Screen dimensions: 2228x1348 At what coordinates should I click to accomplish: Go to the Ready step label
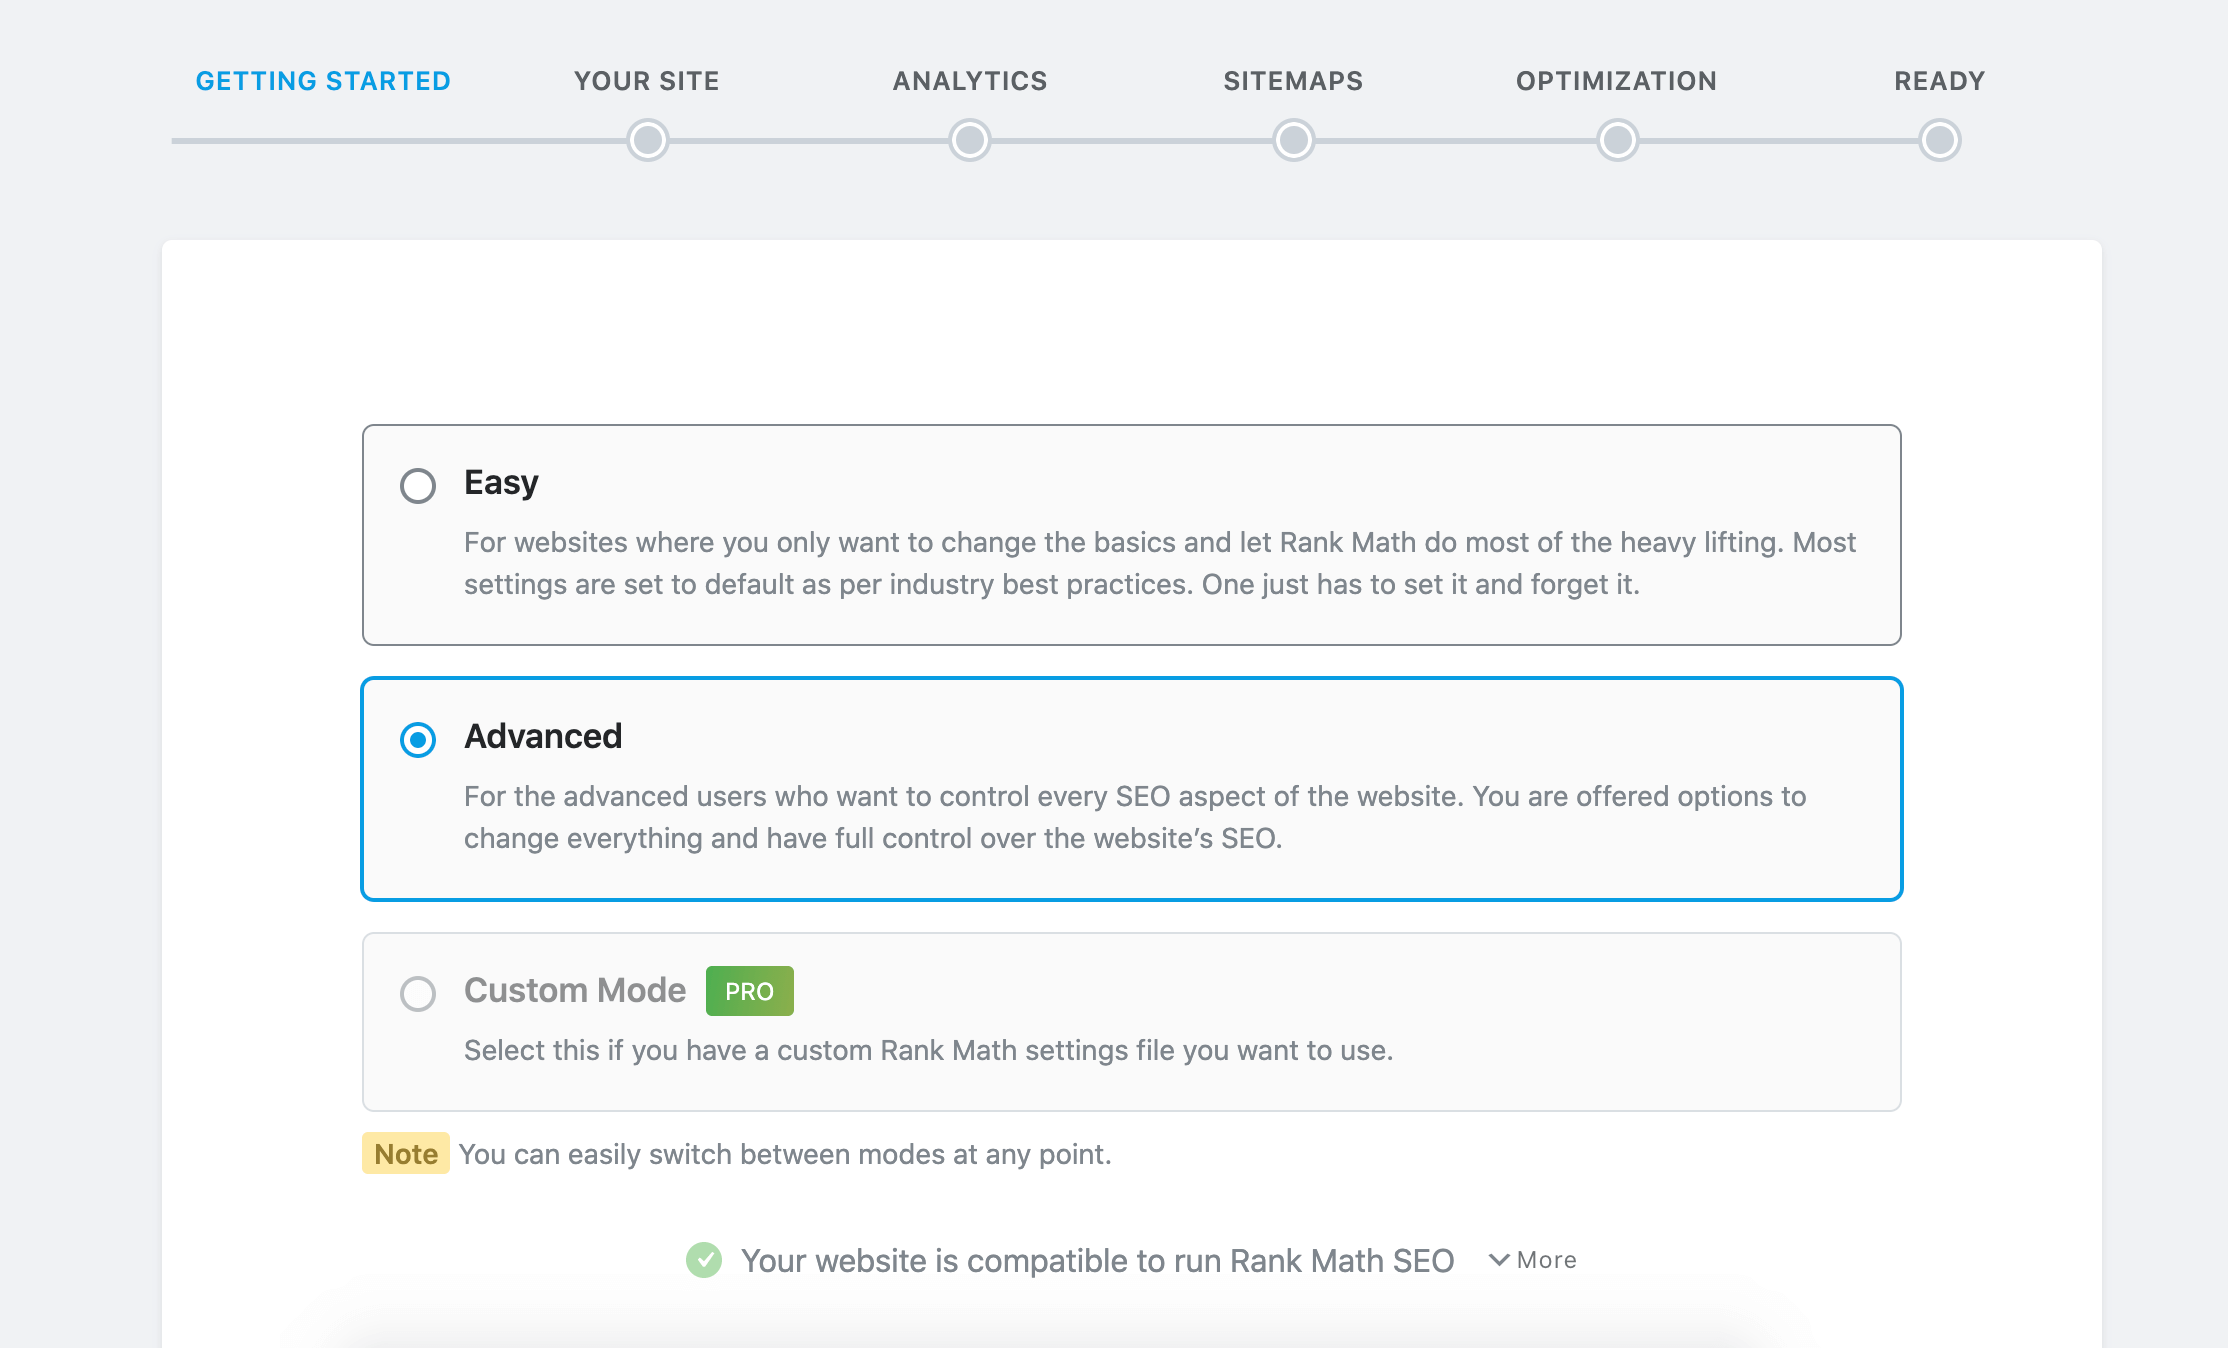(1940, 81)
